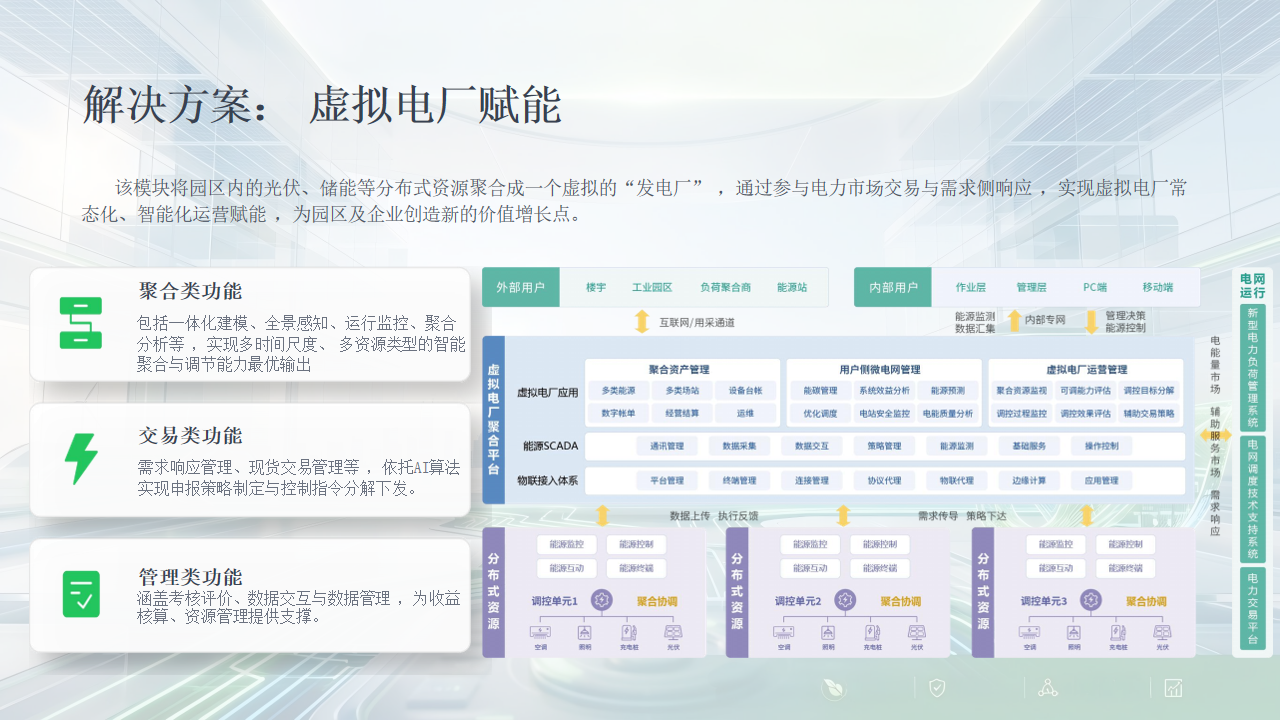Click the 移动端 label
Viewport: 1280px width, 720px height.
tap(1158, 287)
